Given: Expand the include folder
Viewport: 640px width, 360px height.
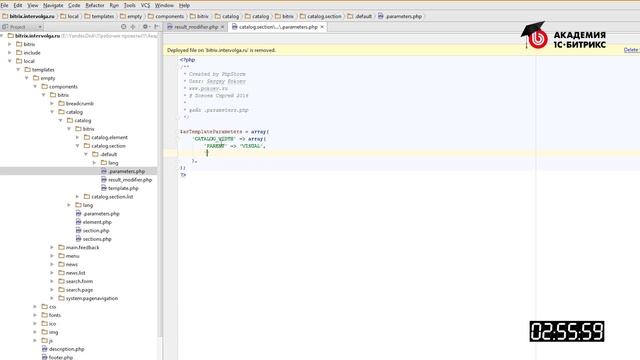Looking at the screenshot, I should coord(10,53).
